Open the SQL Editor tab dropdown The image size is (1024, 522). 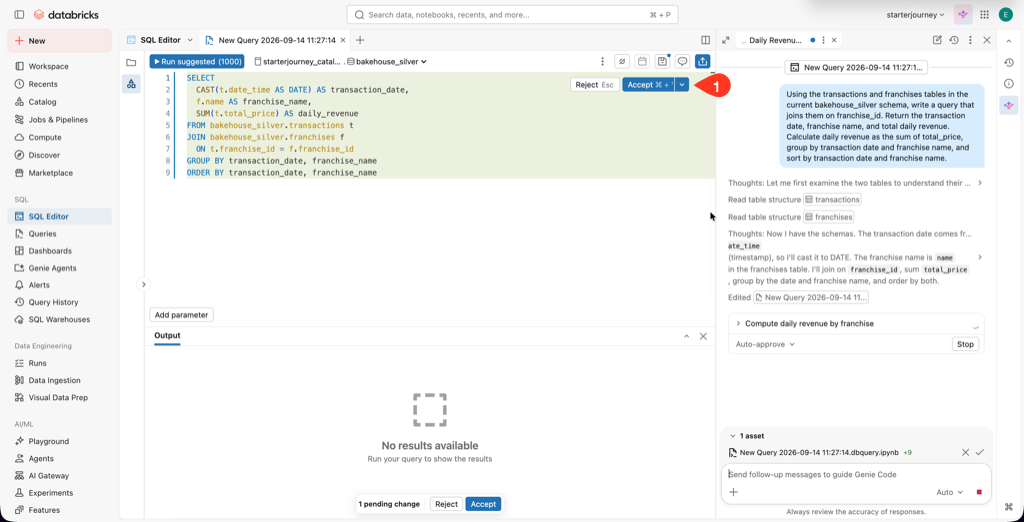click(x=190, y=41)
